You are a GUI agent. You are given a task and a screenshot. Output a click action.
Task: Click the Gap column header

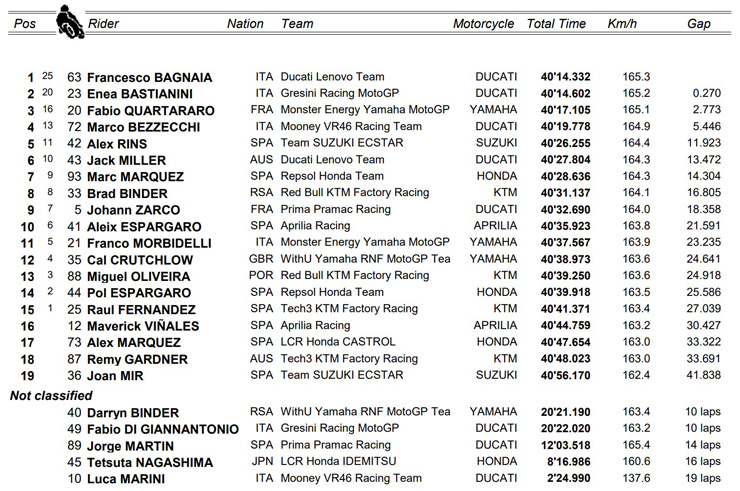[699, 24]
